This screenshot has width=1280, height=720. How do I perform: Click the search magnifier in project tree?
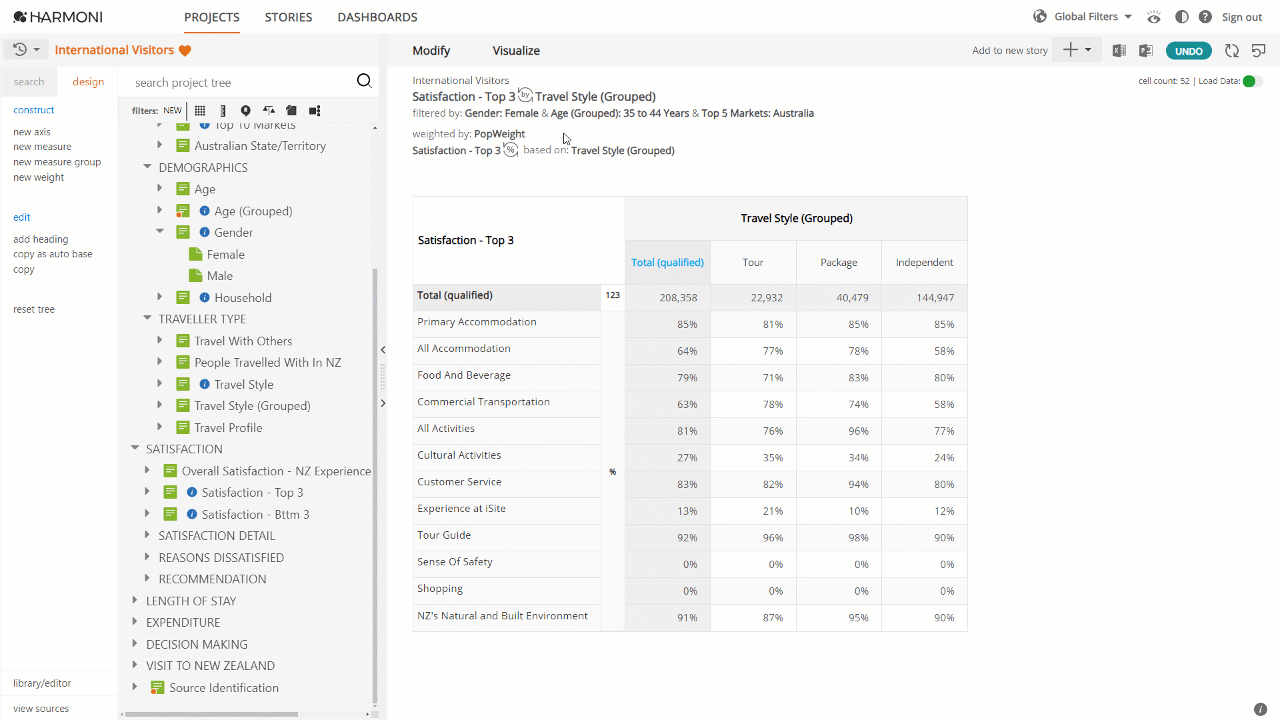pyautogui.click(x=364, y=82)
